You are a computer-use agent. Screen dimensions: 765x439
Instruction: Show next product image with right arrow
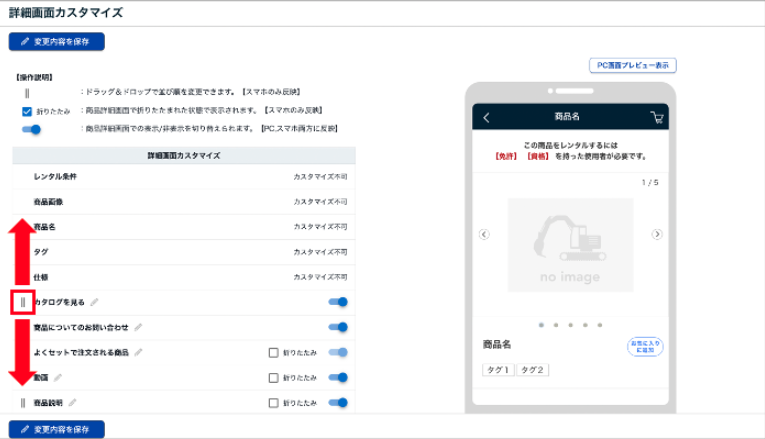657,234
